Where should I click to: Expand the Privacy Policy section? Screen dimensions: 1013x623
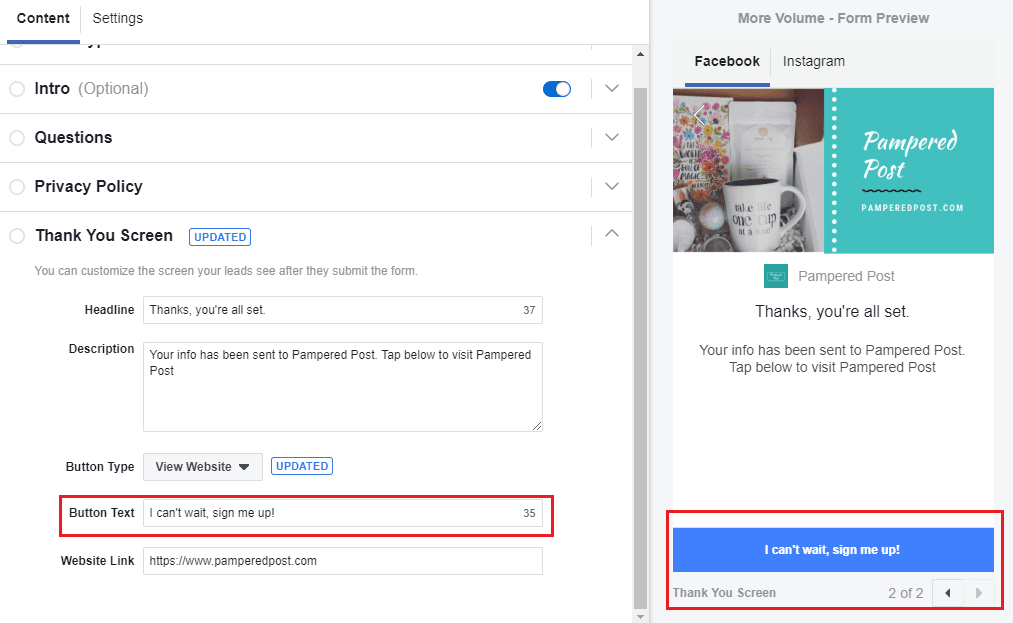tap(611, 186)
